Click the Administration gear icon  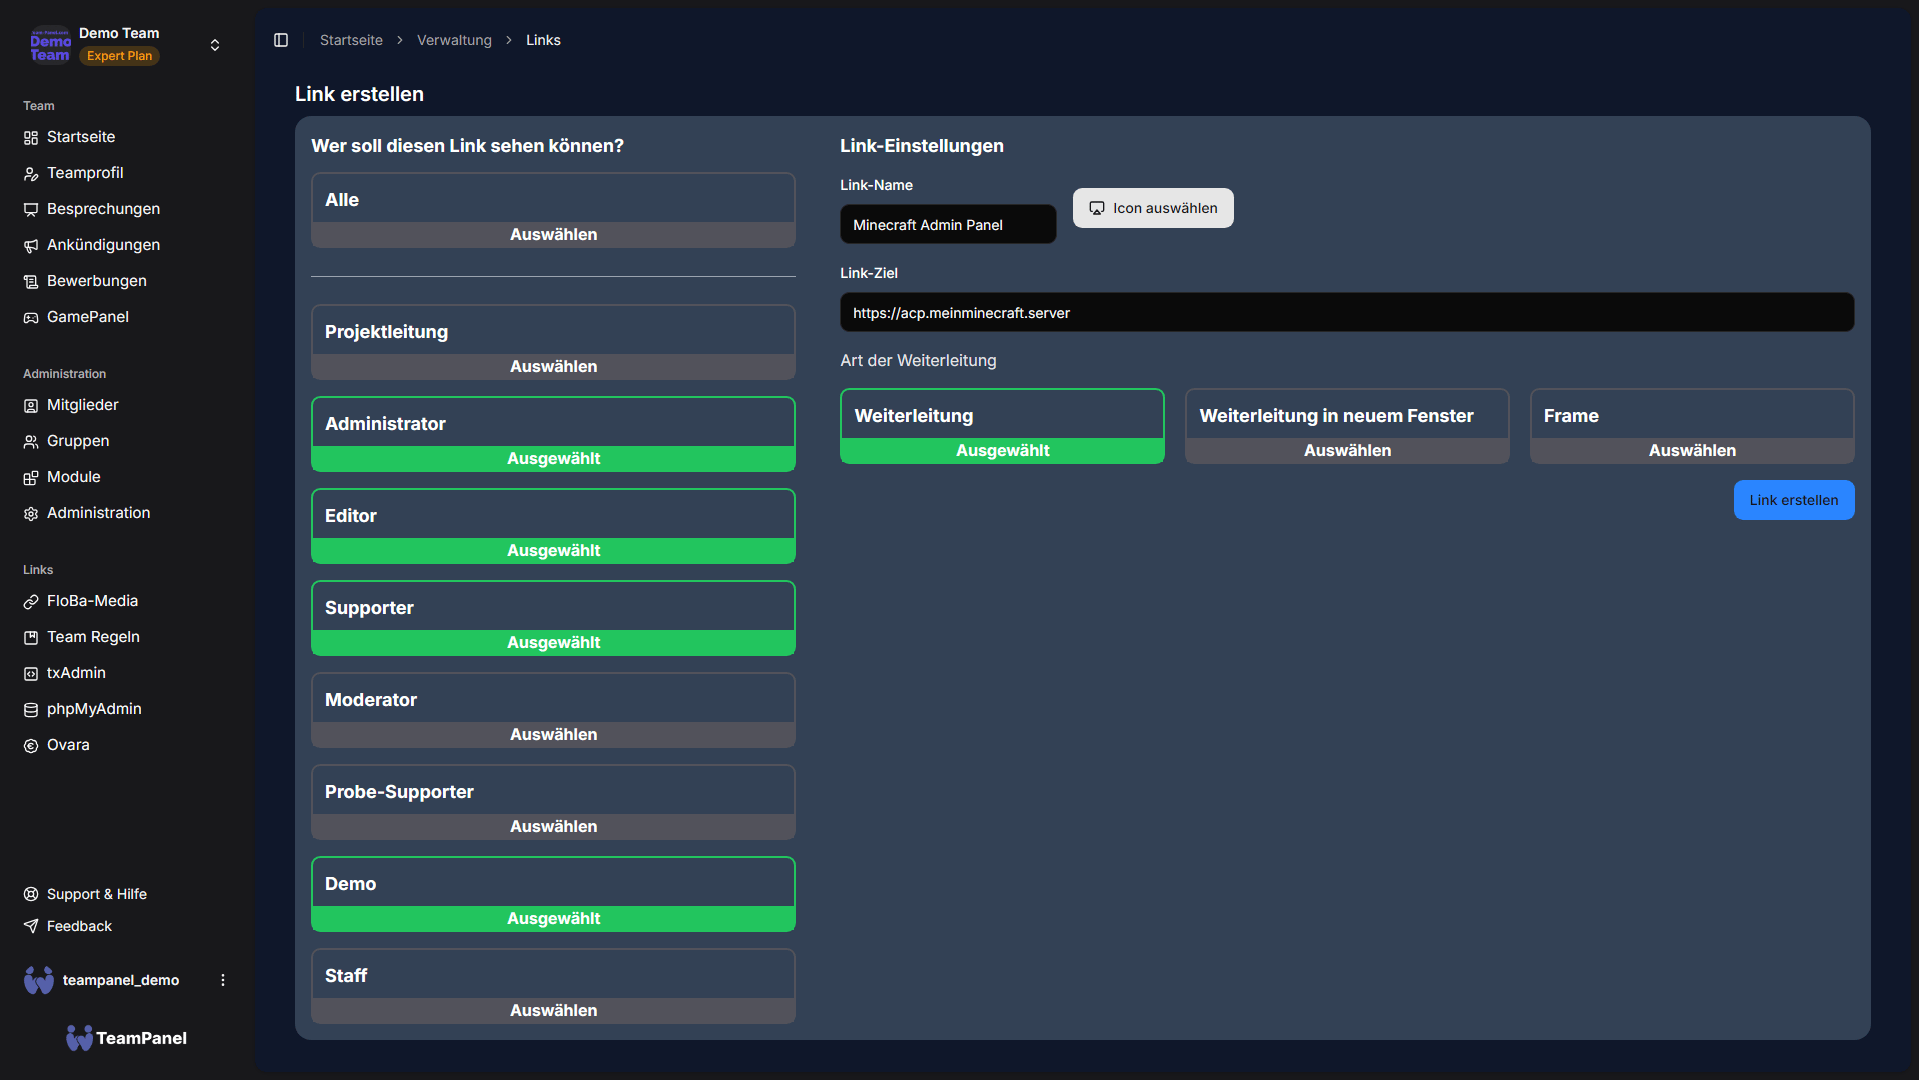click(31, 514)
